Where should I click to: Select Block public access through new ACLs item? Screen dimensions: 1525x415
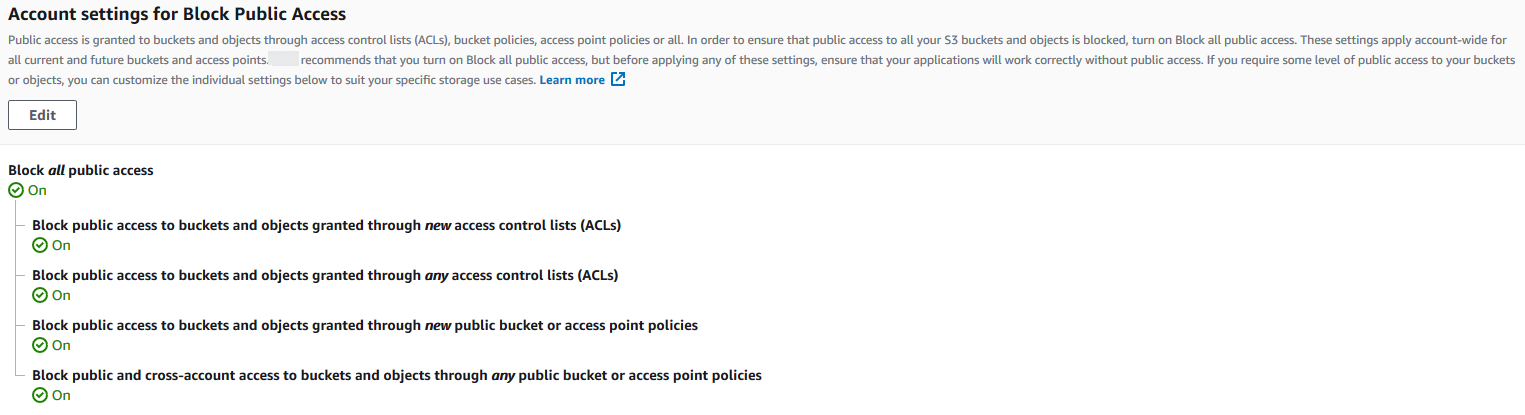(326, 225)
